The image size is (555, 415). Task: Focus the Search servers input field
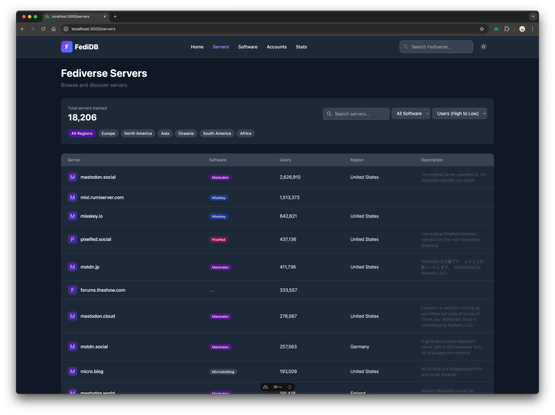pyautogui.click(x=356, y=114)
